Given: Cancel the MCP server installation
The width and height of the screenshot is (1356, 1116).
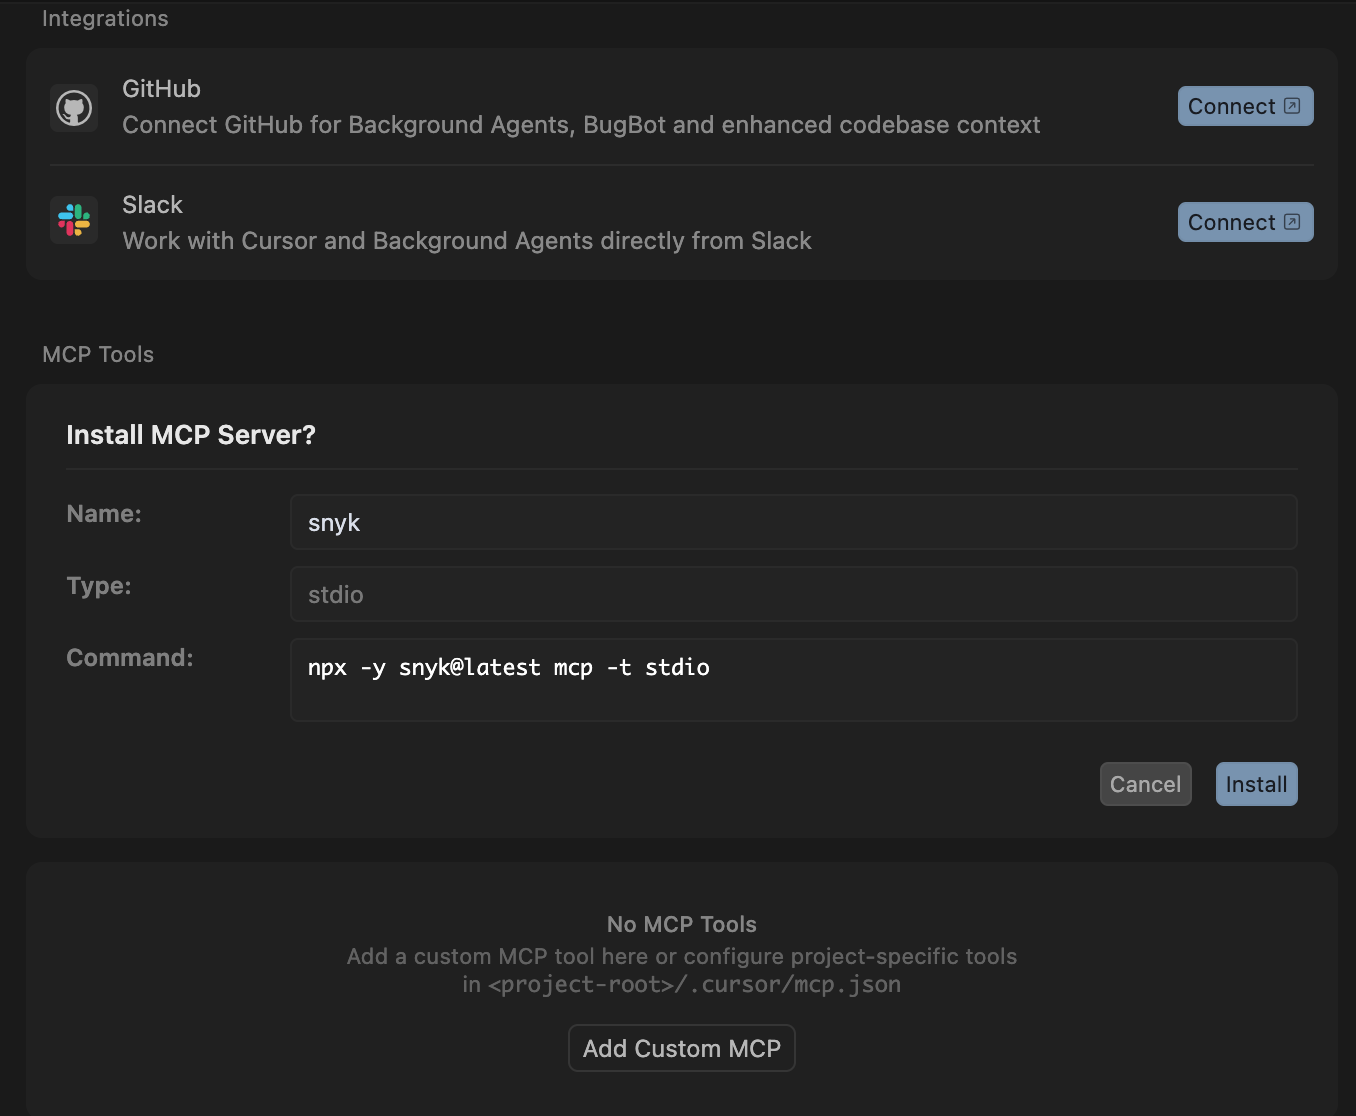Looking at the screenshot, I should pos(1145,784).
